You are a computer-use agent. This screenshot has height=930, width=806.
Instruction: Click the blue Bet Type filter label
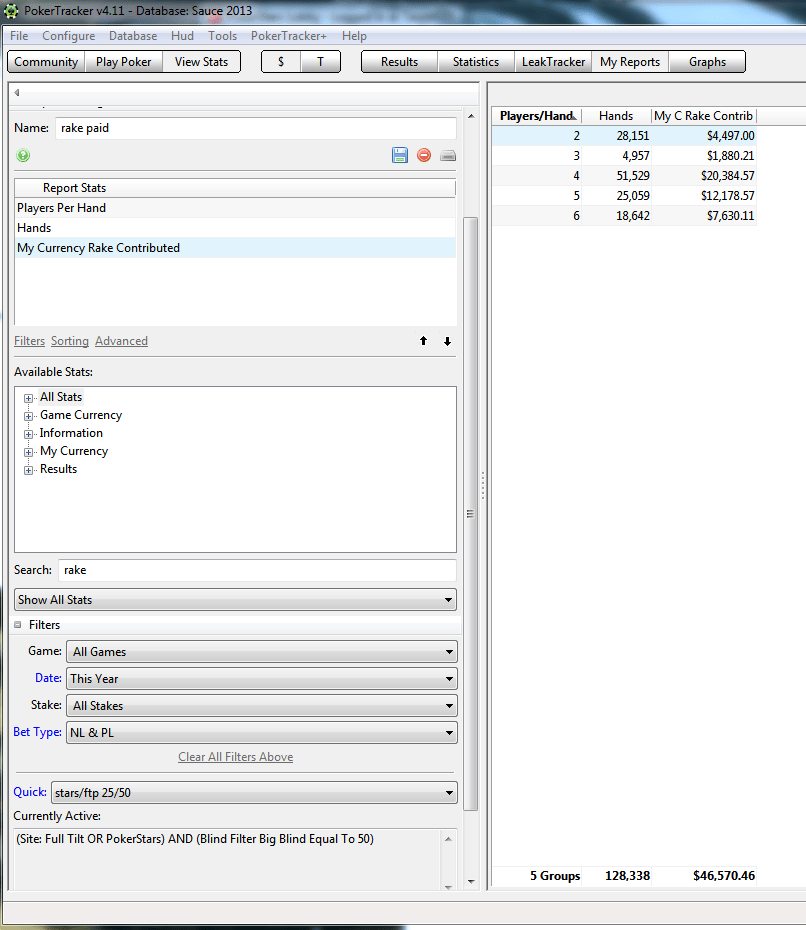pos(37,732)
